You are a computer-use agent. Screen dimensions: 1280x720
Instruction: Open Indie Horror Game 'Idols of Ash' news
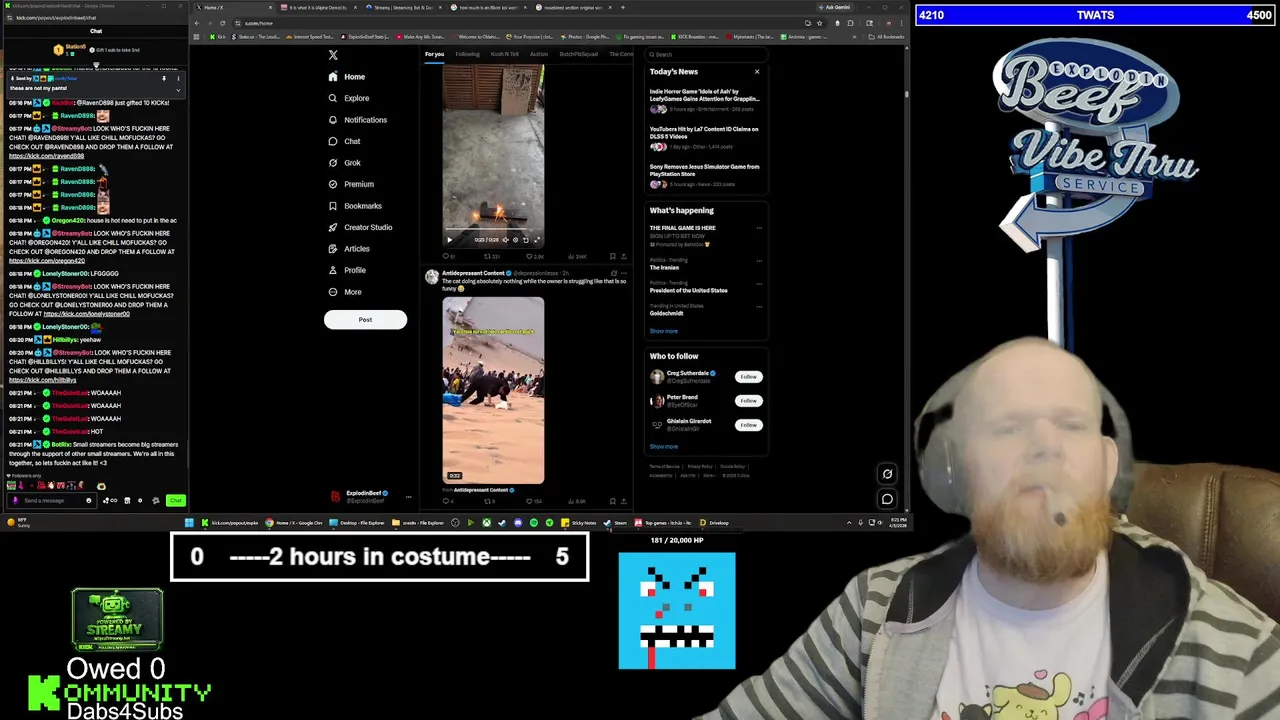(x=705, y=99)
